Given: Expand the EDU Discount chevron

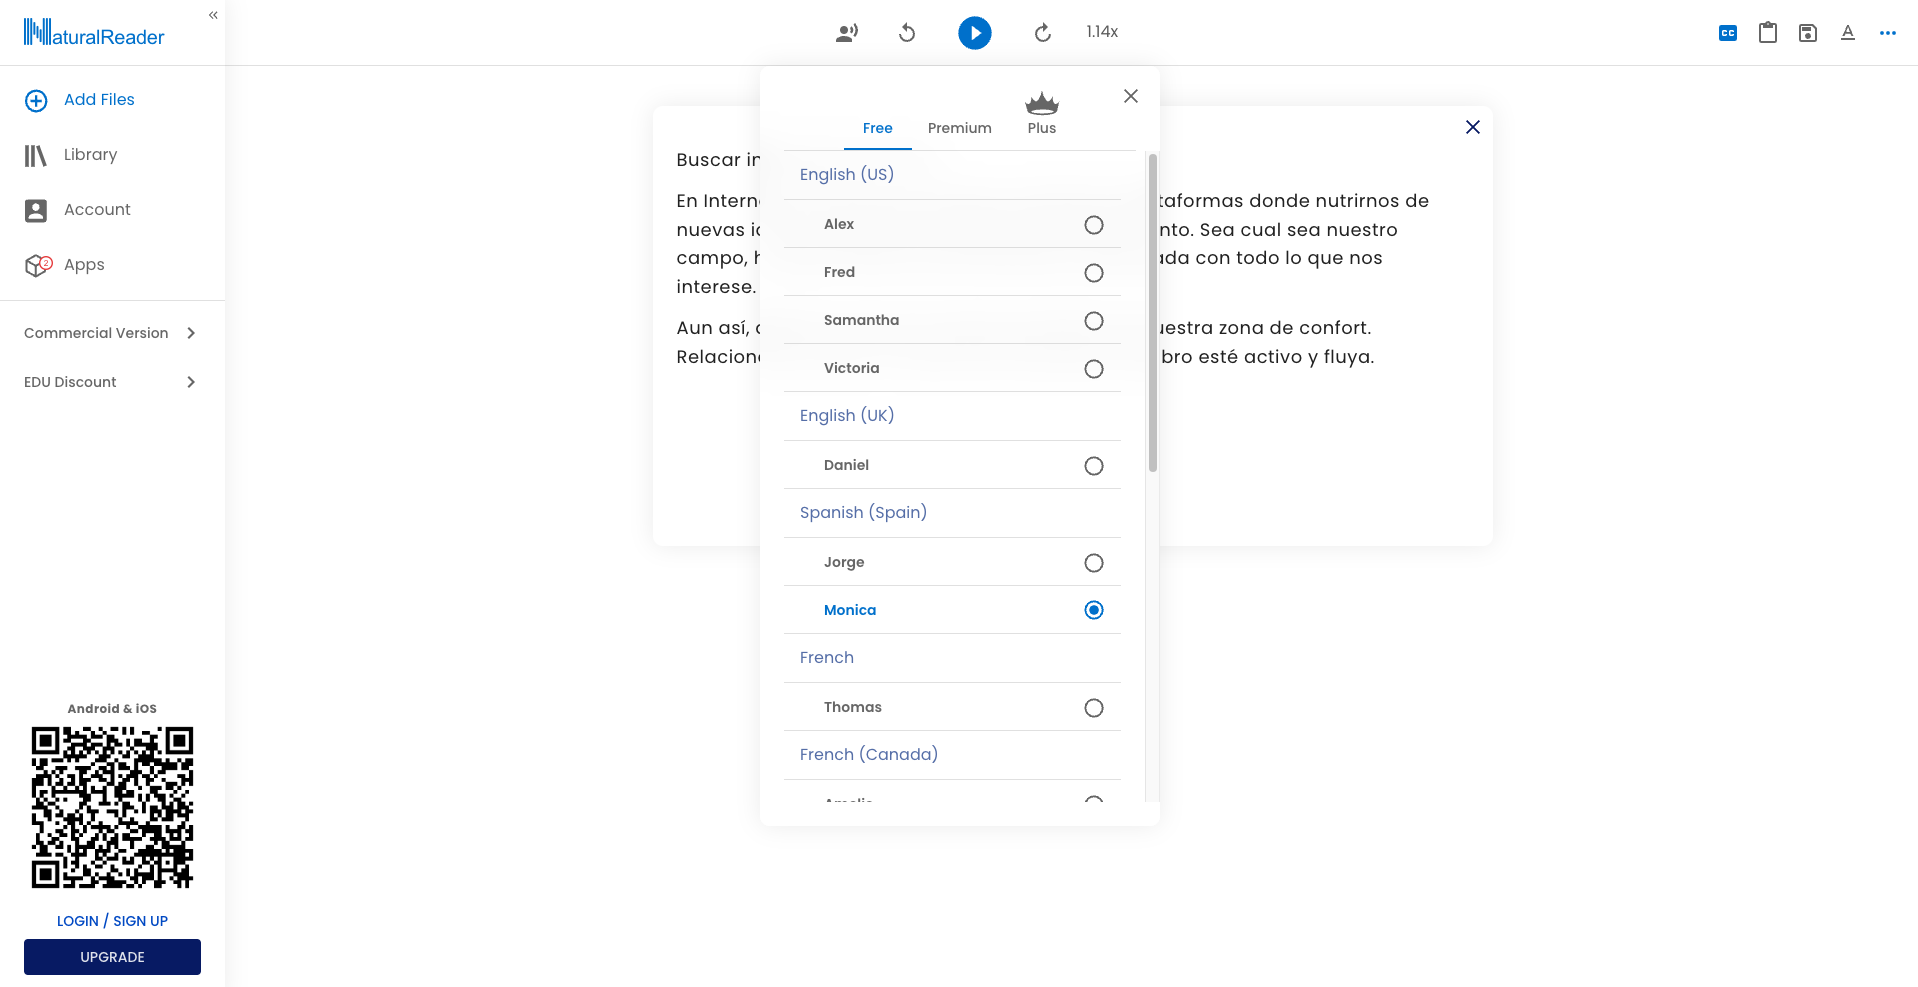Looking at the screenshot, I should tap(191, 382).
